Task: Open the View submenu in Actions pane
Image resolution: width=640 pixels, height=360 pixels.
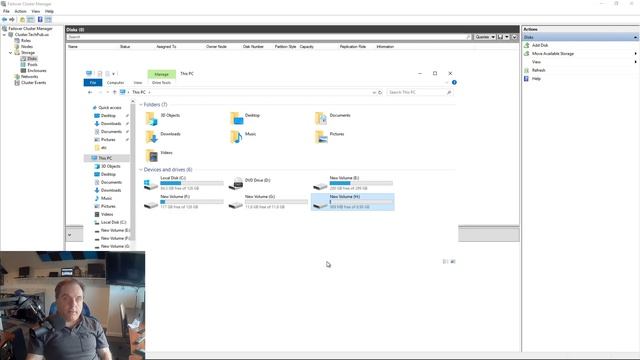Action: [x=536, y=62]
